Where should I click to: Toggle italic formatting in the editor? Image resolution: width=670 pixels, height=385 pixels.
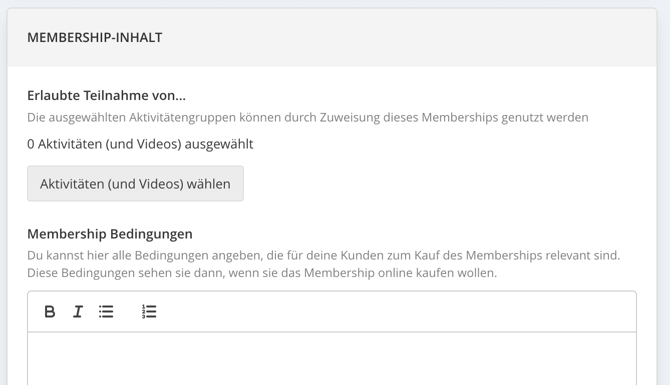(x=78, y=312)
